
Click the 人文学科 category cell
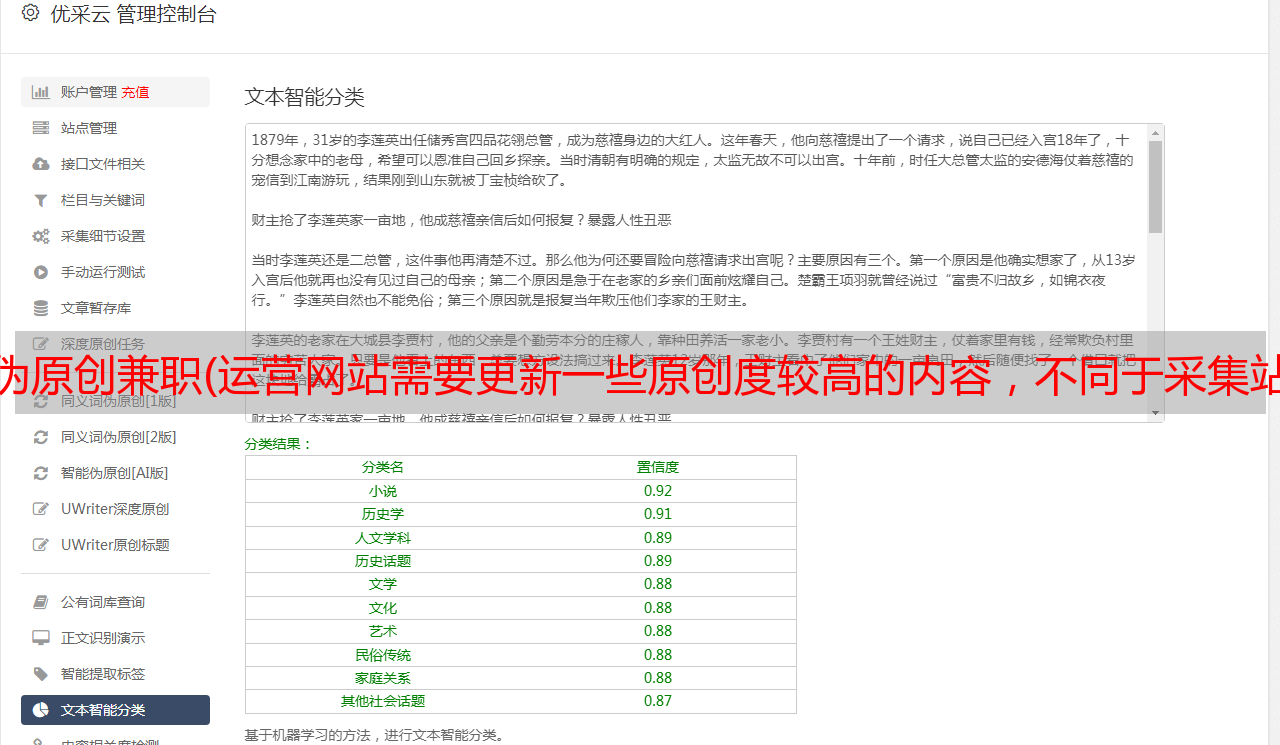(383, 538)
